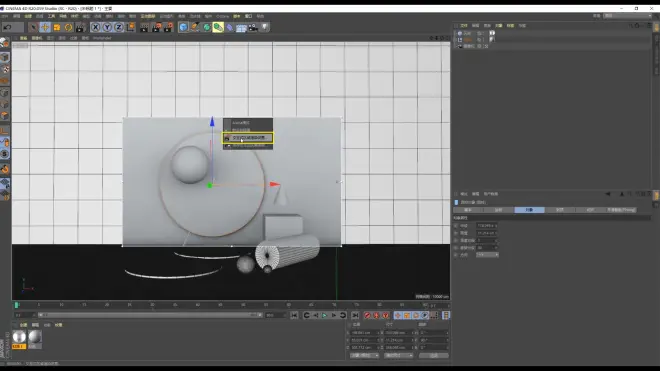This screenshot has height=371, width=660.
Task: Click the Z rotation input field
Action: 434,347
